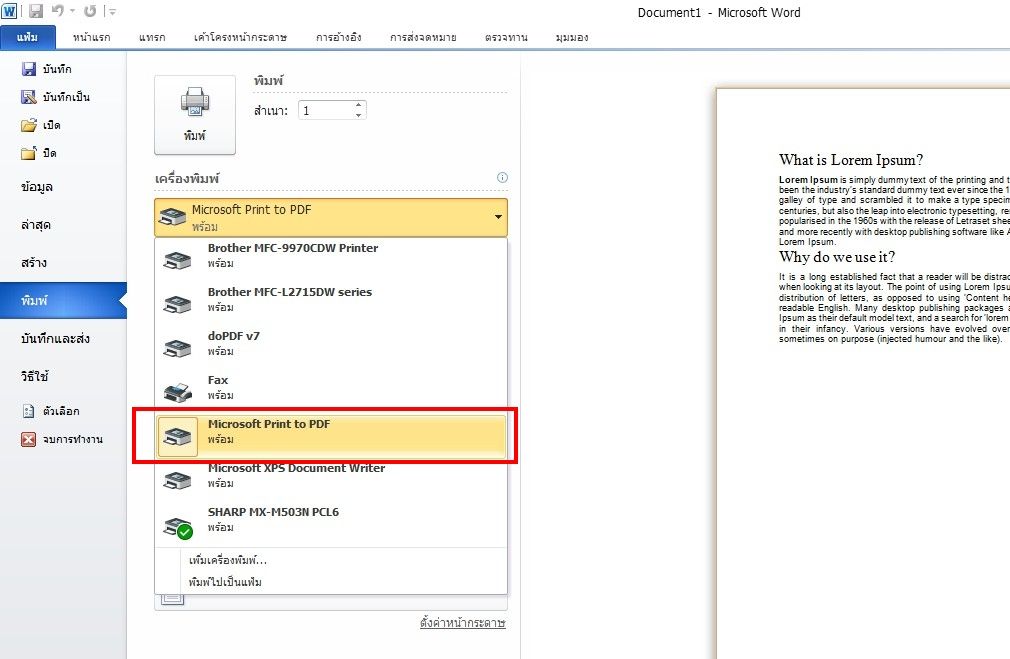Click the copies number input field
Image resolution: width=1010 pixels, height=659 pixels.
pyautogui.click(x=326, y=110)
